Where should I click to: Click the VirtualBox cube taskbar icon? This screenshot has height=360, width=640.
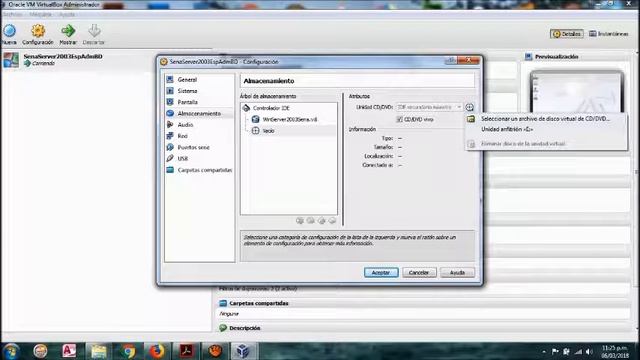tap(243, 351)
